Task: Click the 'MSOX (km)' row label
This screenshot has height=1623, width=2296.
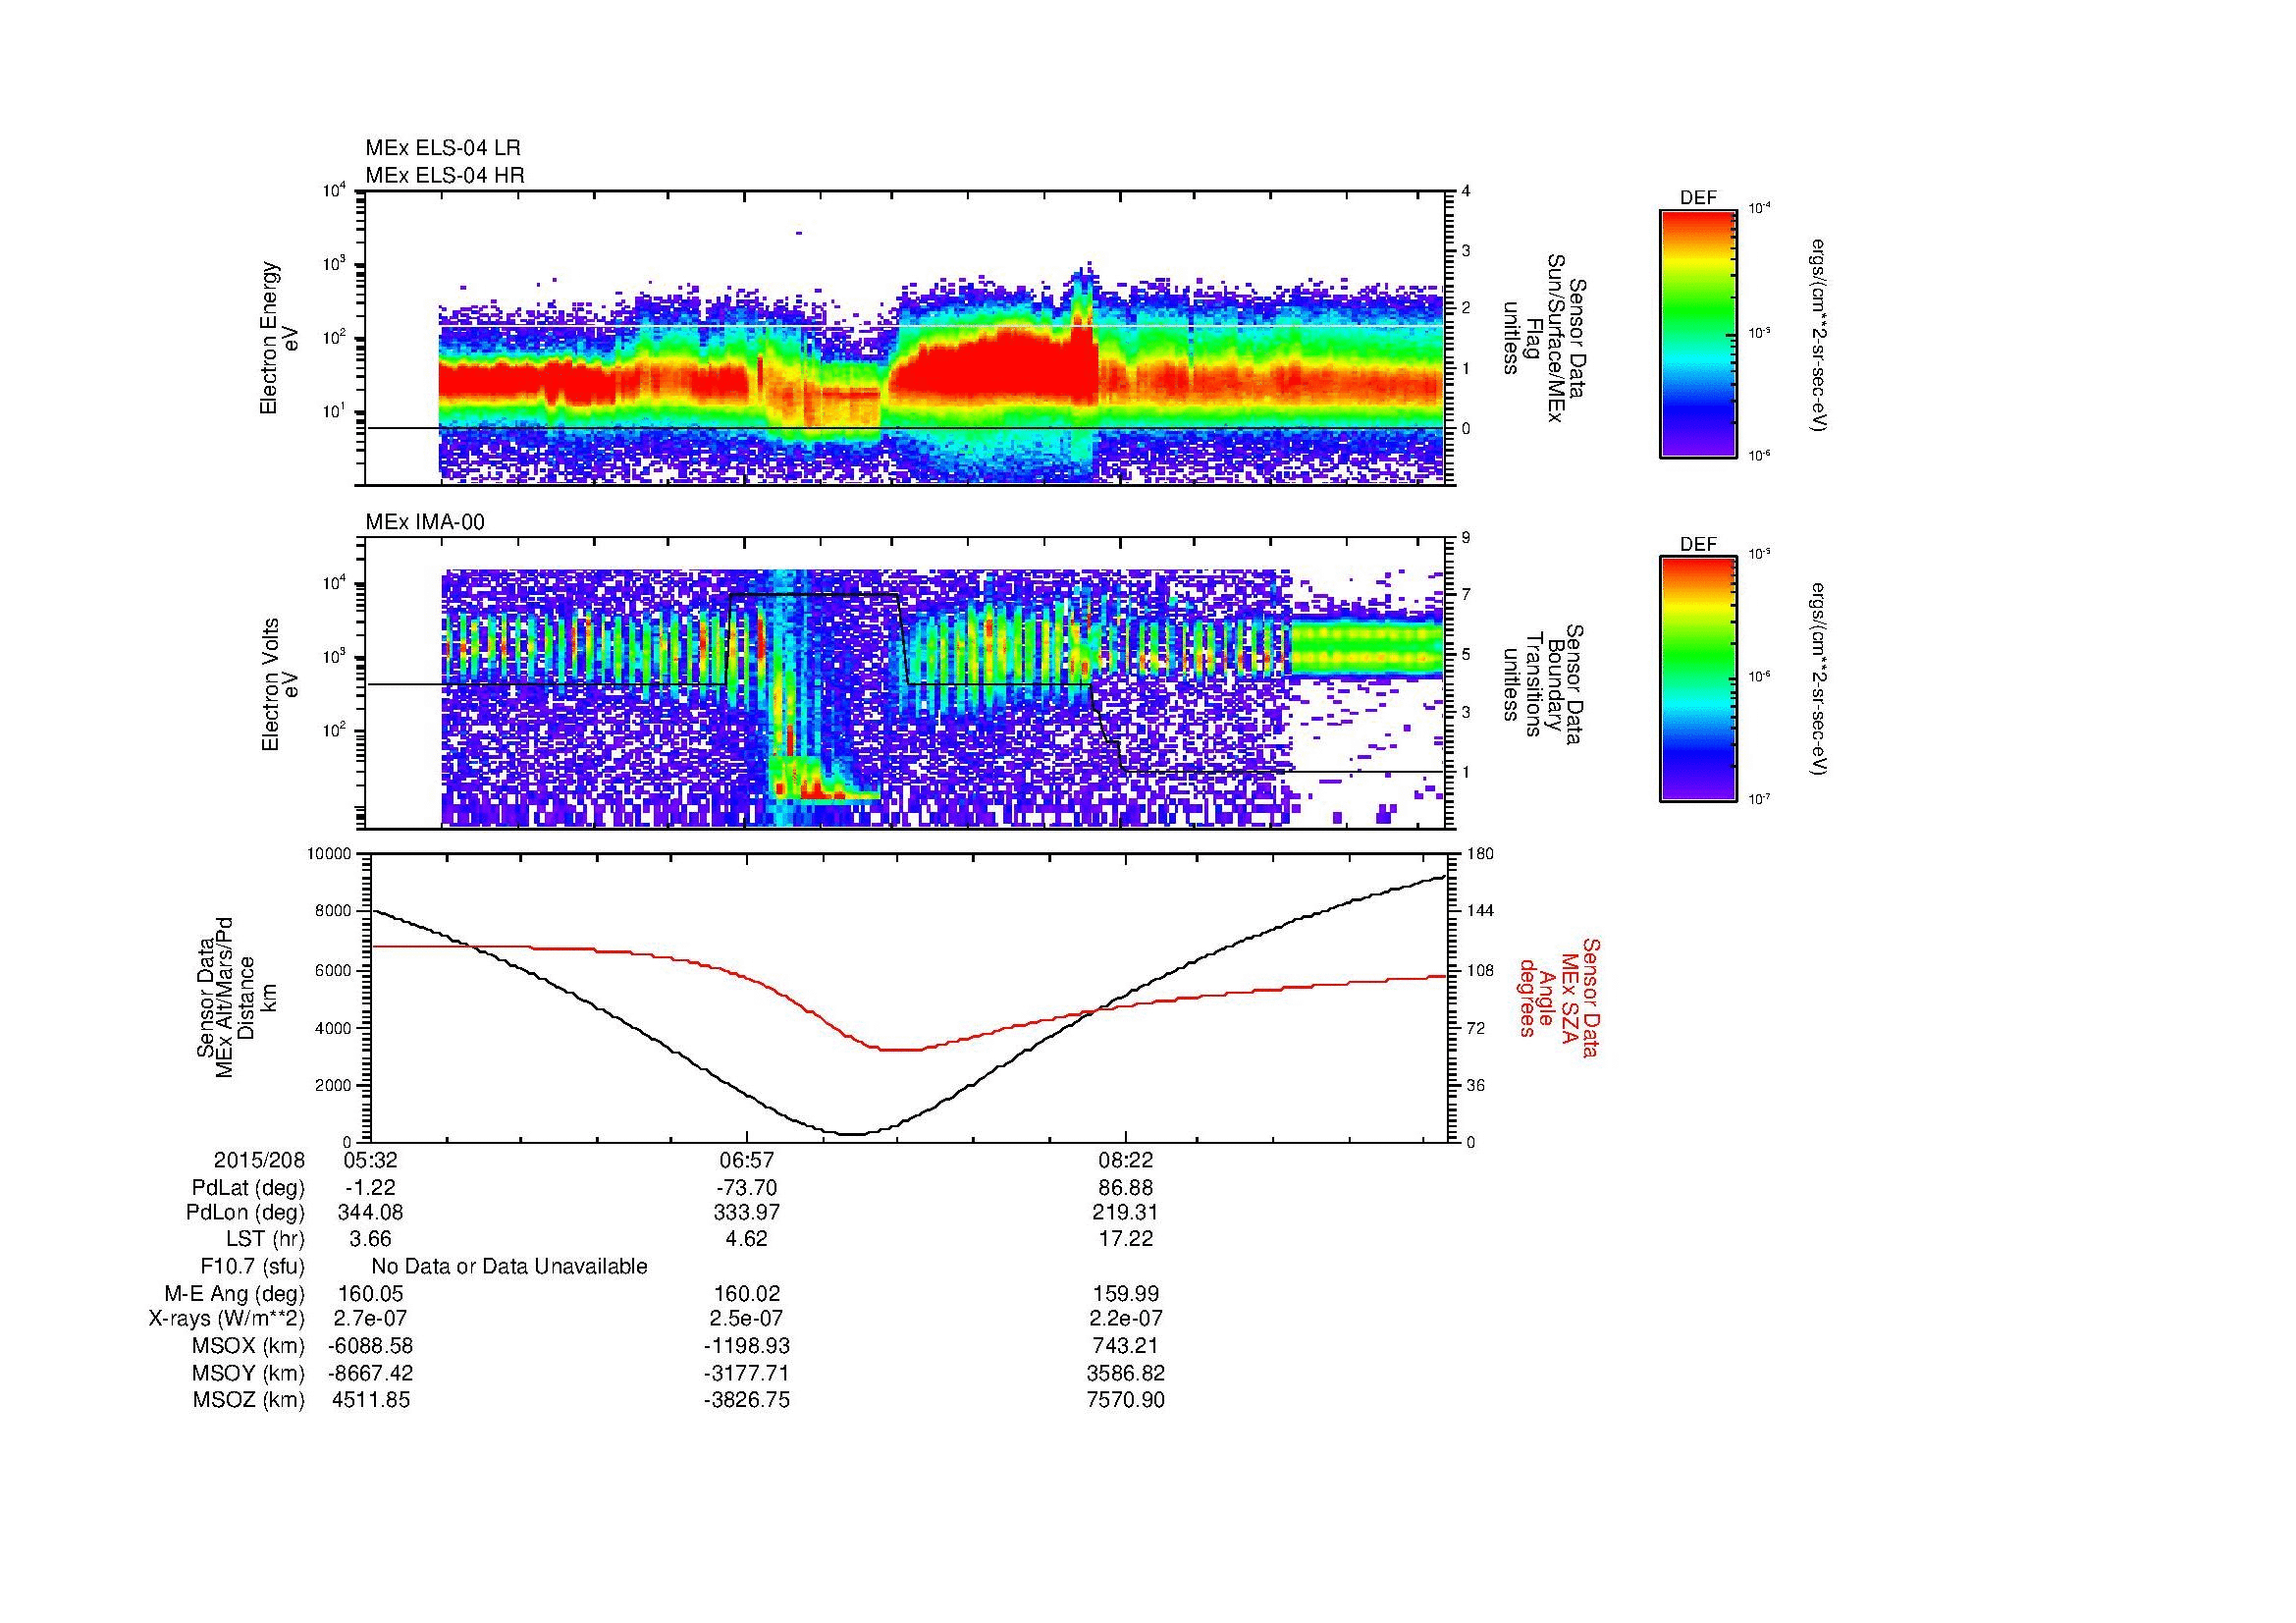Action: point(249,1346)
